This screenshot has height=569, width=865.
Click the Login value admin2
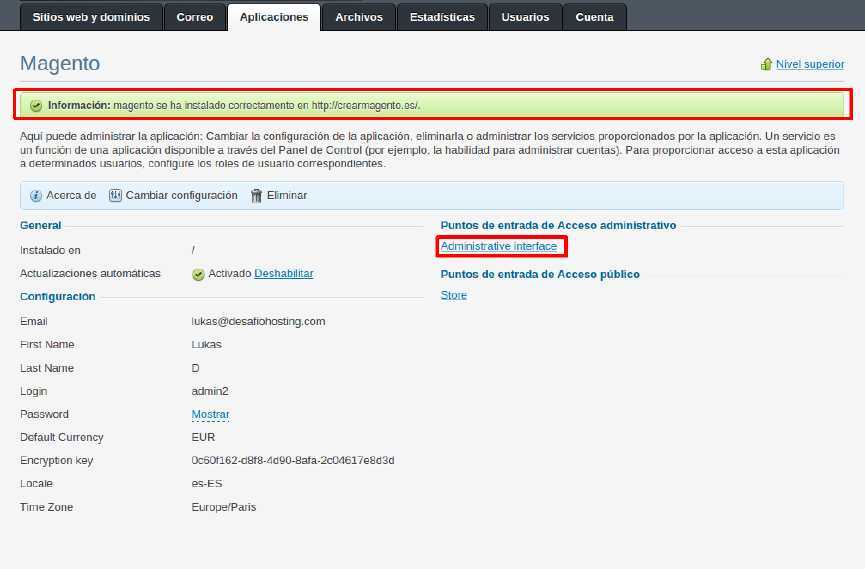coord(210,391)
